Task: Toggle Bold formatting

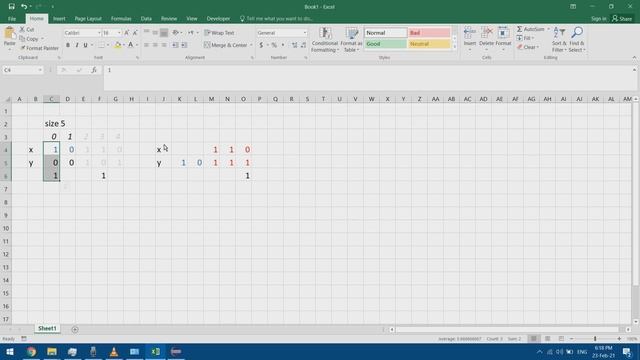Action: (x=68, y=45)
